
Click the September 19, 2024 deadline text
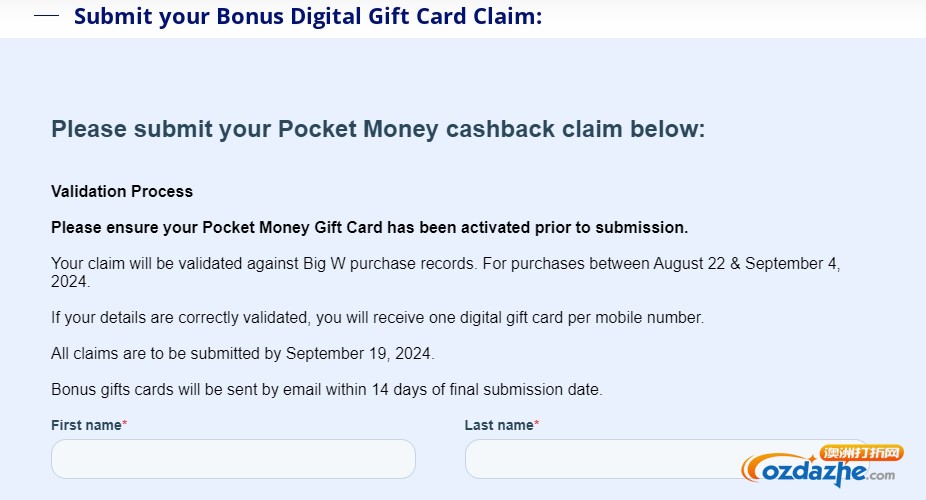tap(360, 354)
